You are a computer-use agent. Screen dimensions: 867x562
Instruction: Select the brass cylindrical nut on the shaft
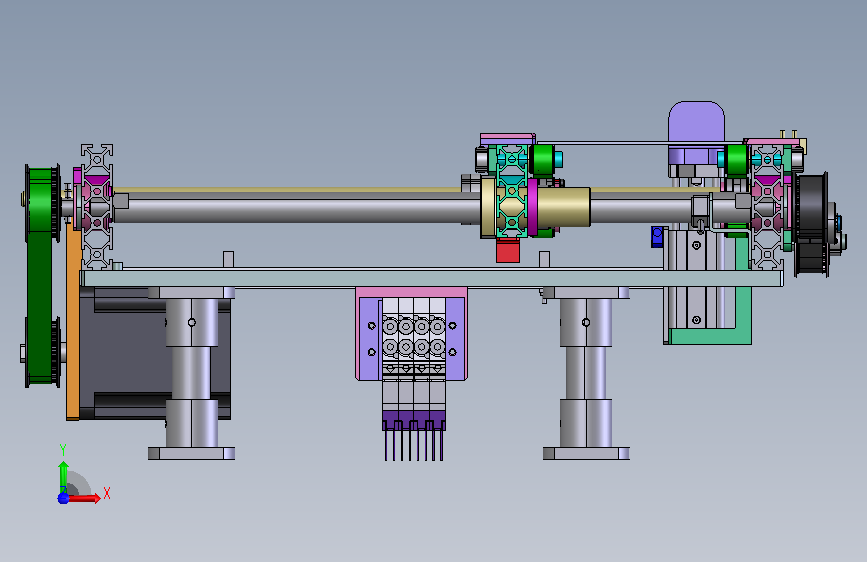coord(563,207)
